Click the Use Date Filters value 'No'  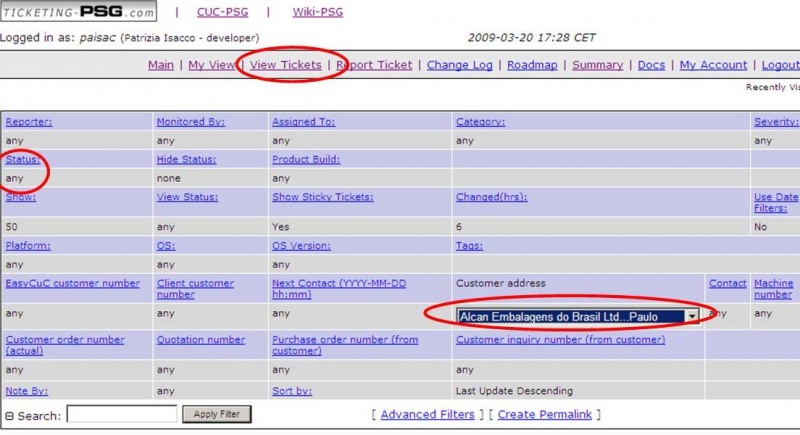click(x=760, y=227)
